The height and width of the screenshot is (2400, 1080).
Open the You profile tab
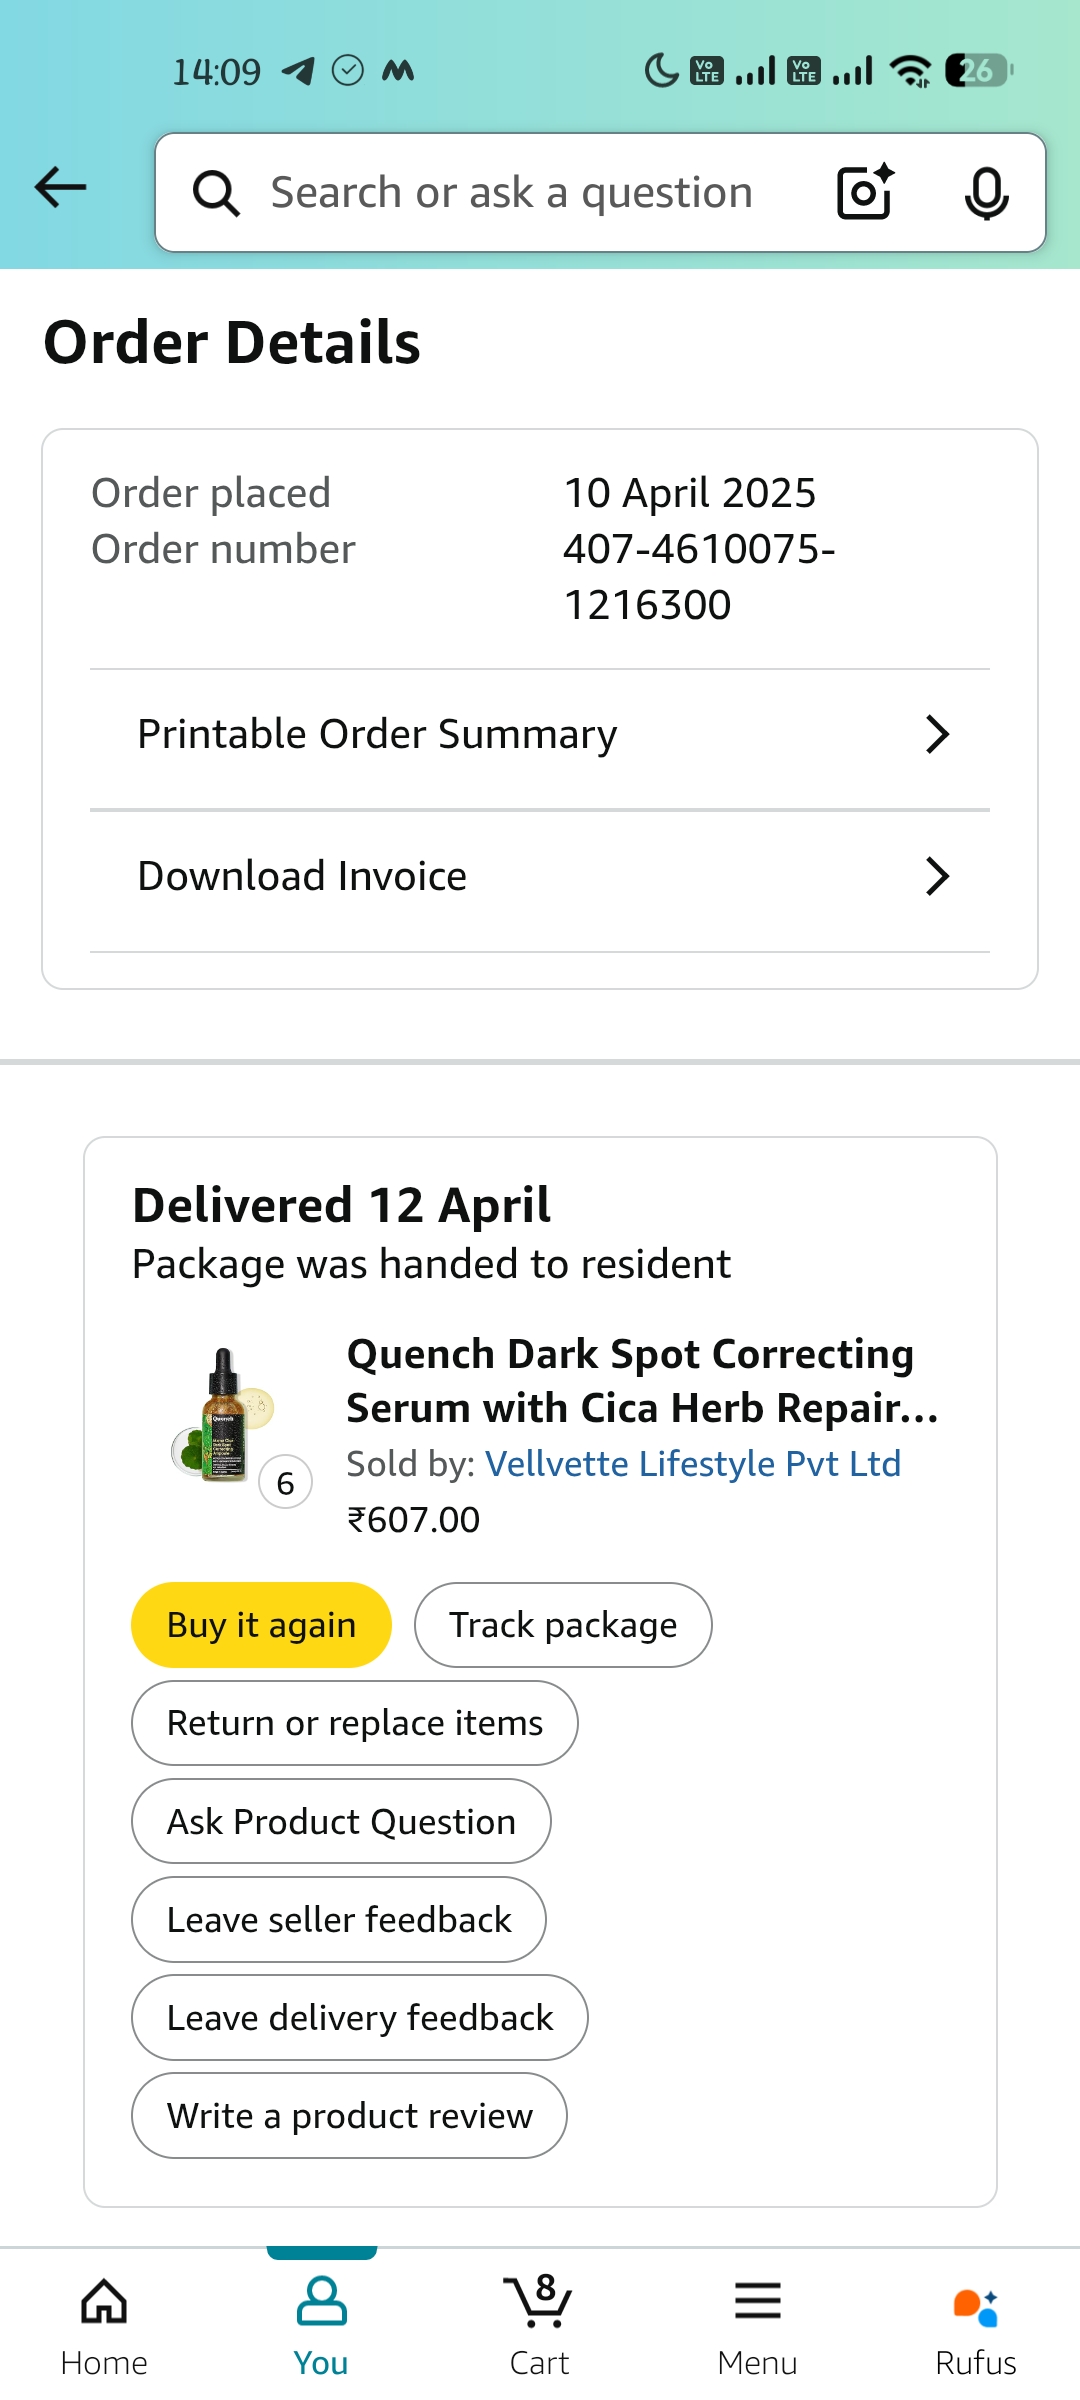[321, 2324]
